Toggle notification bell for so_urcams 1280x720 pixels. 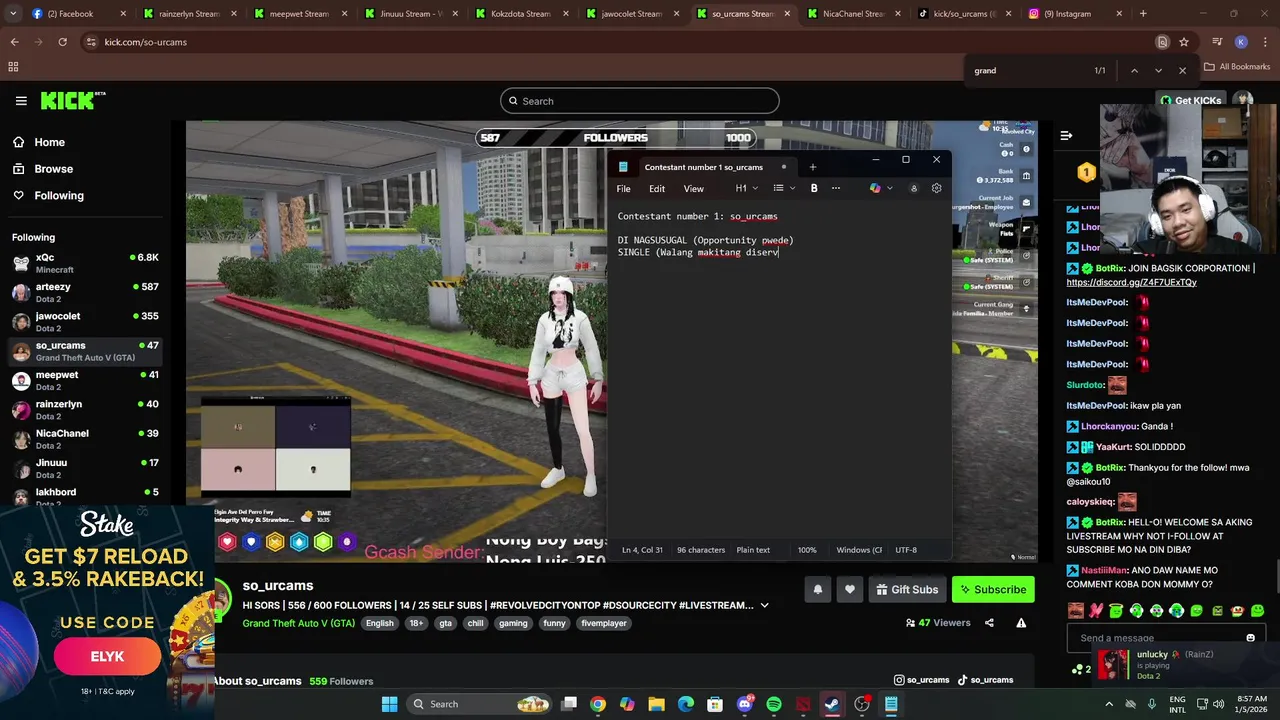pyautogui.click(x=817, y=590)
